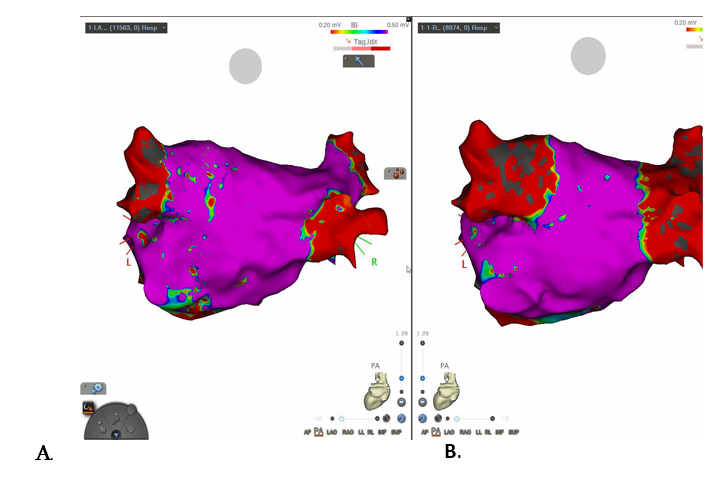Toggle the blue sphere button in right panel
This screenshot has height=493, width=727.
[x=422, y=418]
